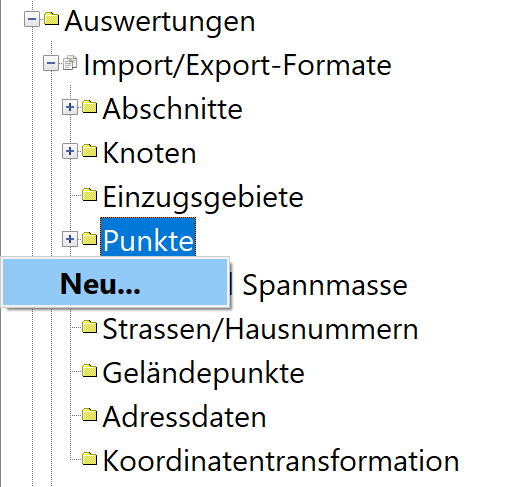530x487 pixels.
Task: Click the Auswertungen folder icon
Action: pyautogui.click(x=51, y=19)
